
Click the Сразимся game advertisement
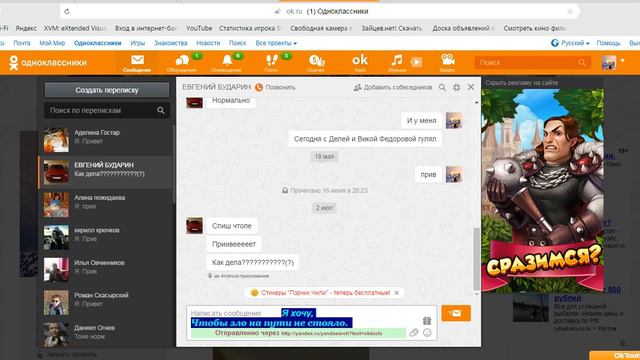[542, 190]
